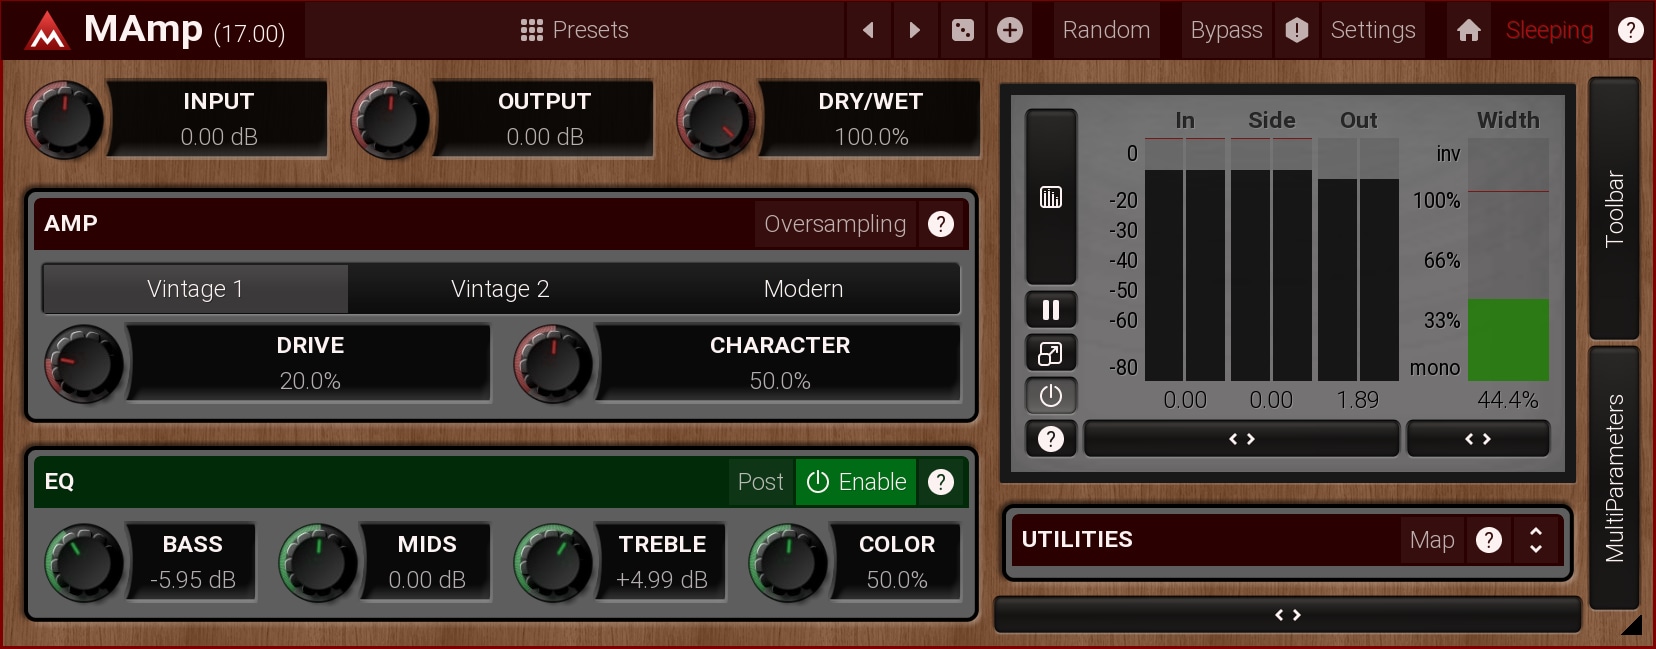Open the Oversampling options
Image resolution: width=1656 pixels, height=649 pixels.
pyautogui.click(x=835, y=224)
